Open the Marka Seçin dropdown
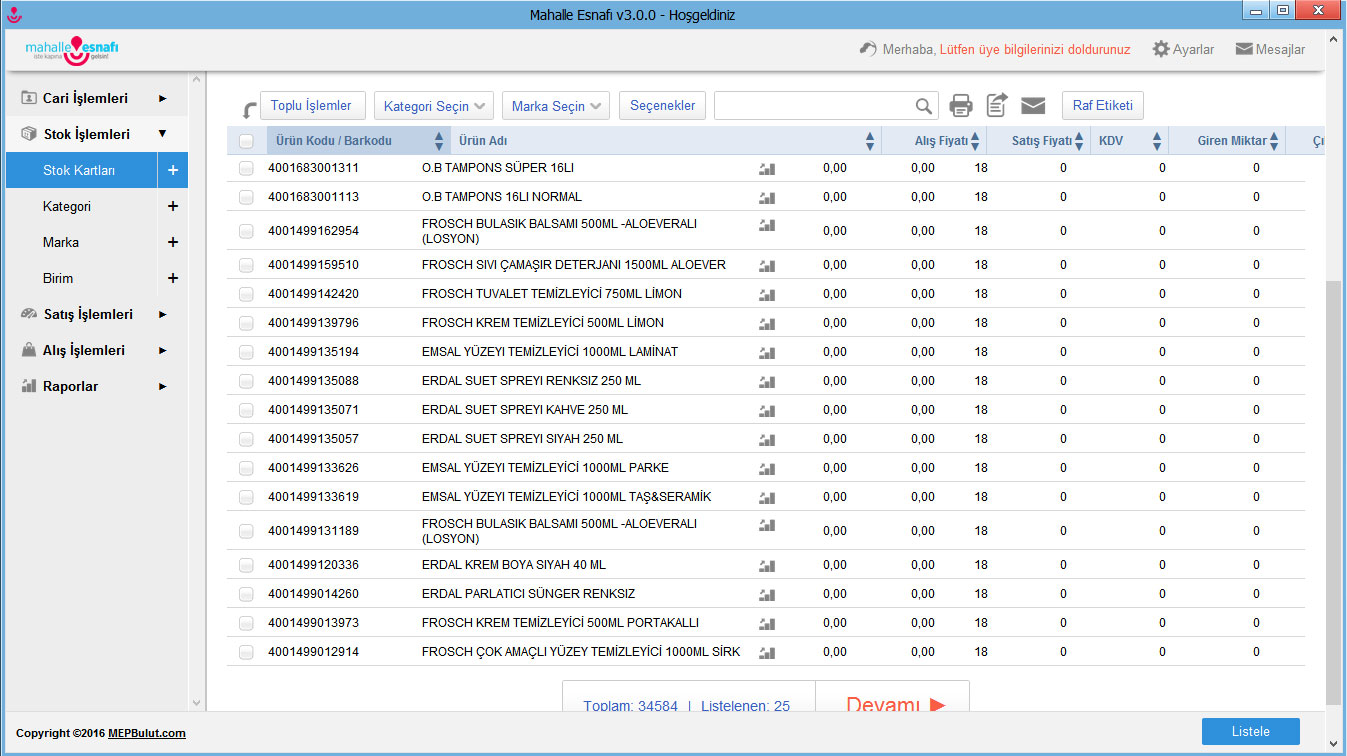The image size is (1347, 756). point(556,106)
